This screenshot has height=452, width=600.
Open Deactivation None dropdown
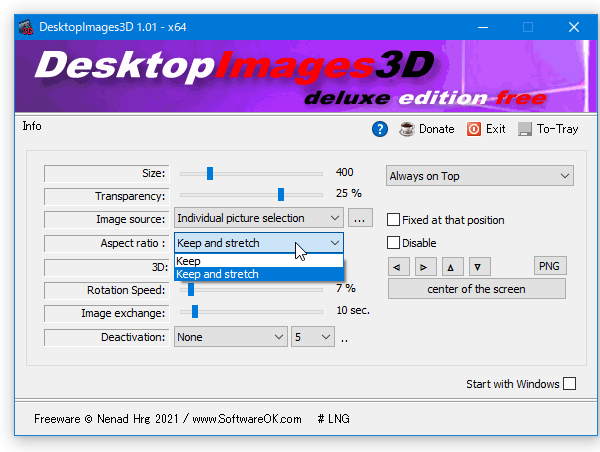[x=230, y=337]
